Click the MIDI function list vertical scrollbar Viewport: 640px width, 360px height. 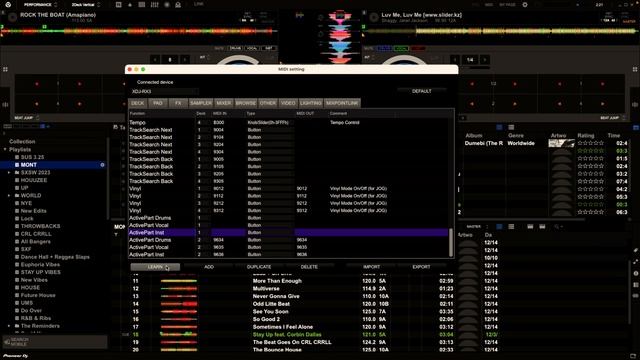click(451, 243)
